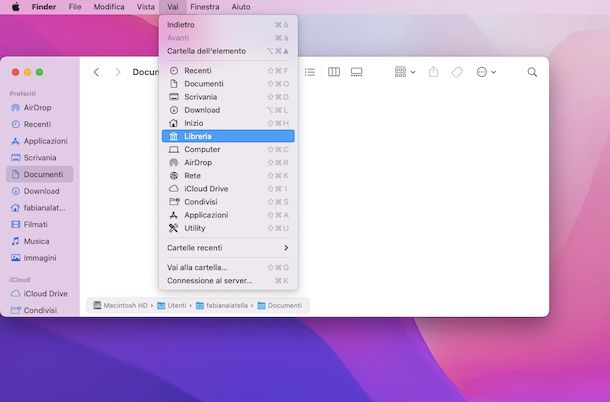Image resolution: width=610 pixels, height=402 pixels.
Task: Open the Finestra menu
Action: coord(205,7)
